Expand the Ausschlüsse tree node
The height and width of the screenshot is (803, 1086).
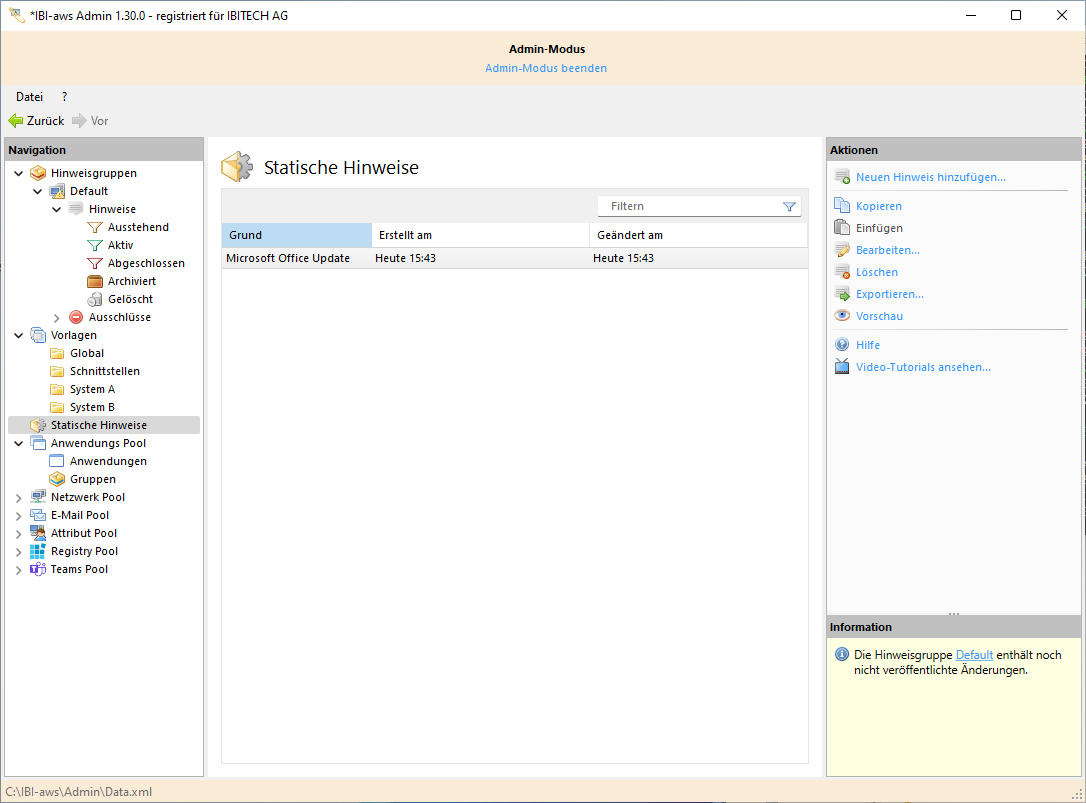coord(57,317)
